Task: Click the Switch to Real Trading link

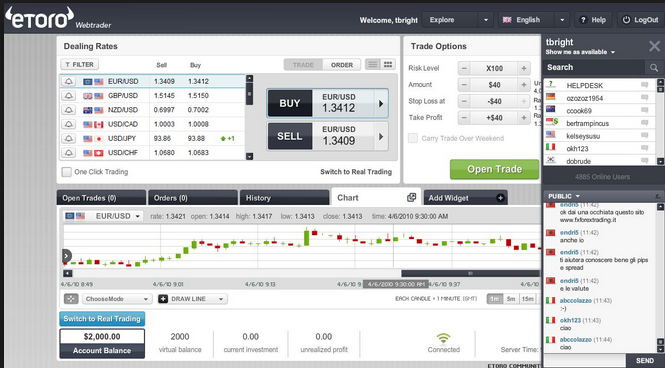Action: coord(356,172)
